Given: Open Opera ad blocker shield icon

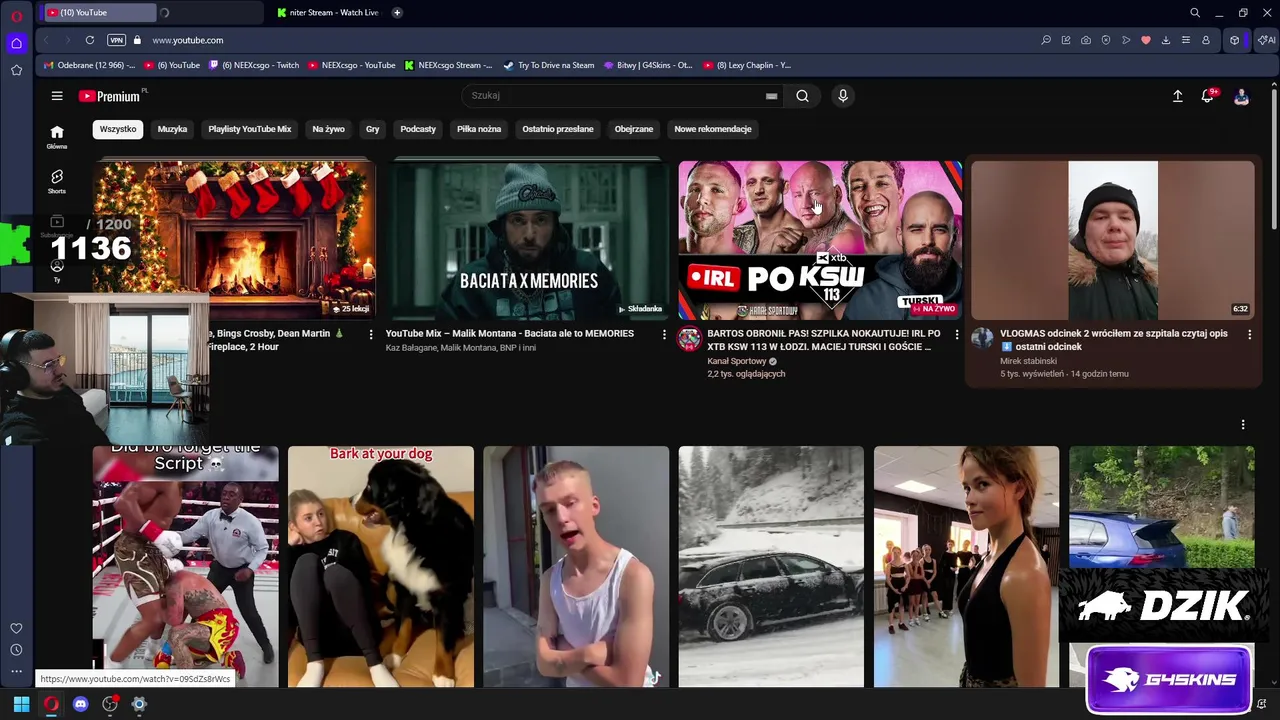Looking at the screenshot, I should (1106, 40).
